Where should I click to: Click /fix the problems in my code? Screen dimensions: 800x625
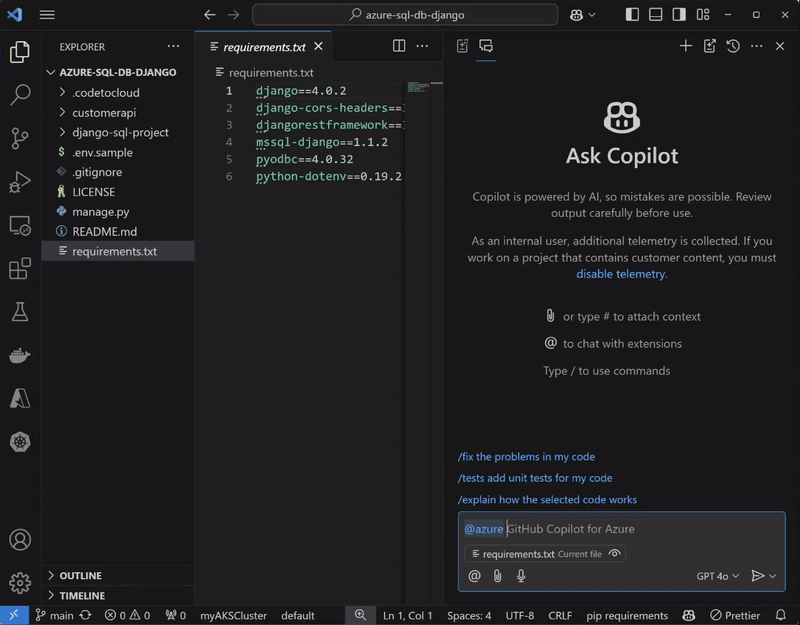pyautogui.click(x=526, y=457)
